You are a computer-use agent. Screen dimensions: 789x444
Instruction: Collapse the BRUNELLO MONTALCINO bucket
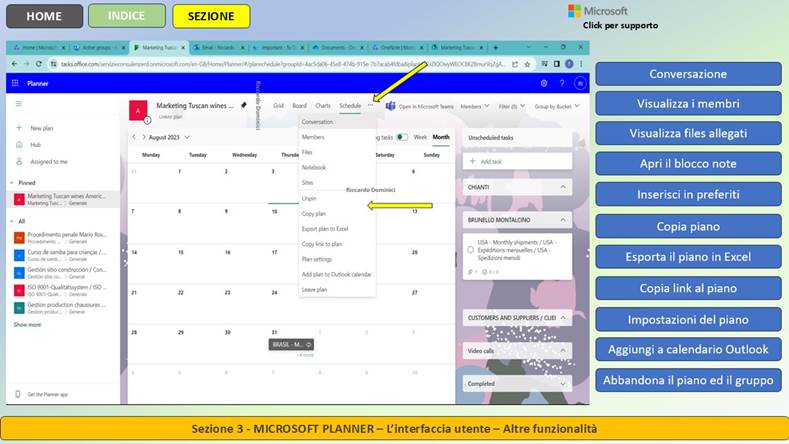pos(563,220)
